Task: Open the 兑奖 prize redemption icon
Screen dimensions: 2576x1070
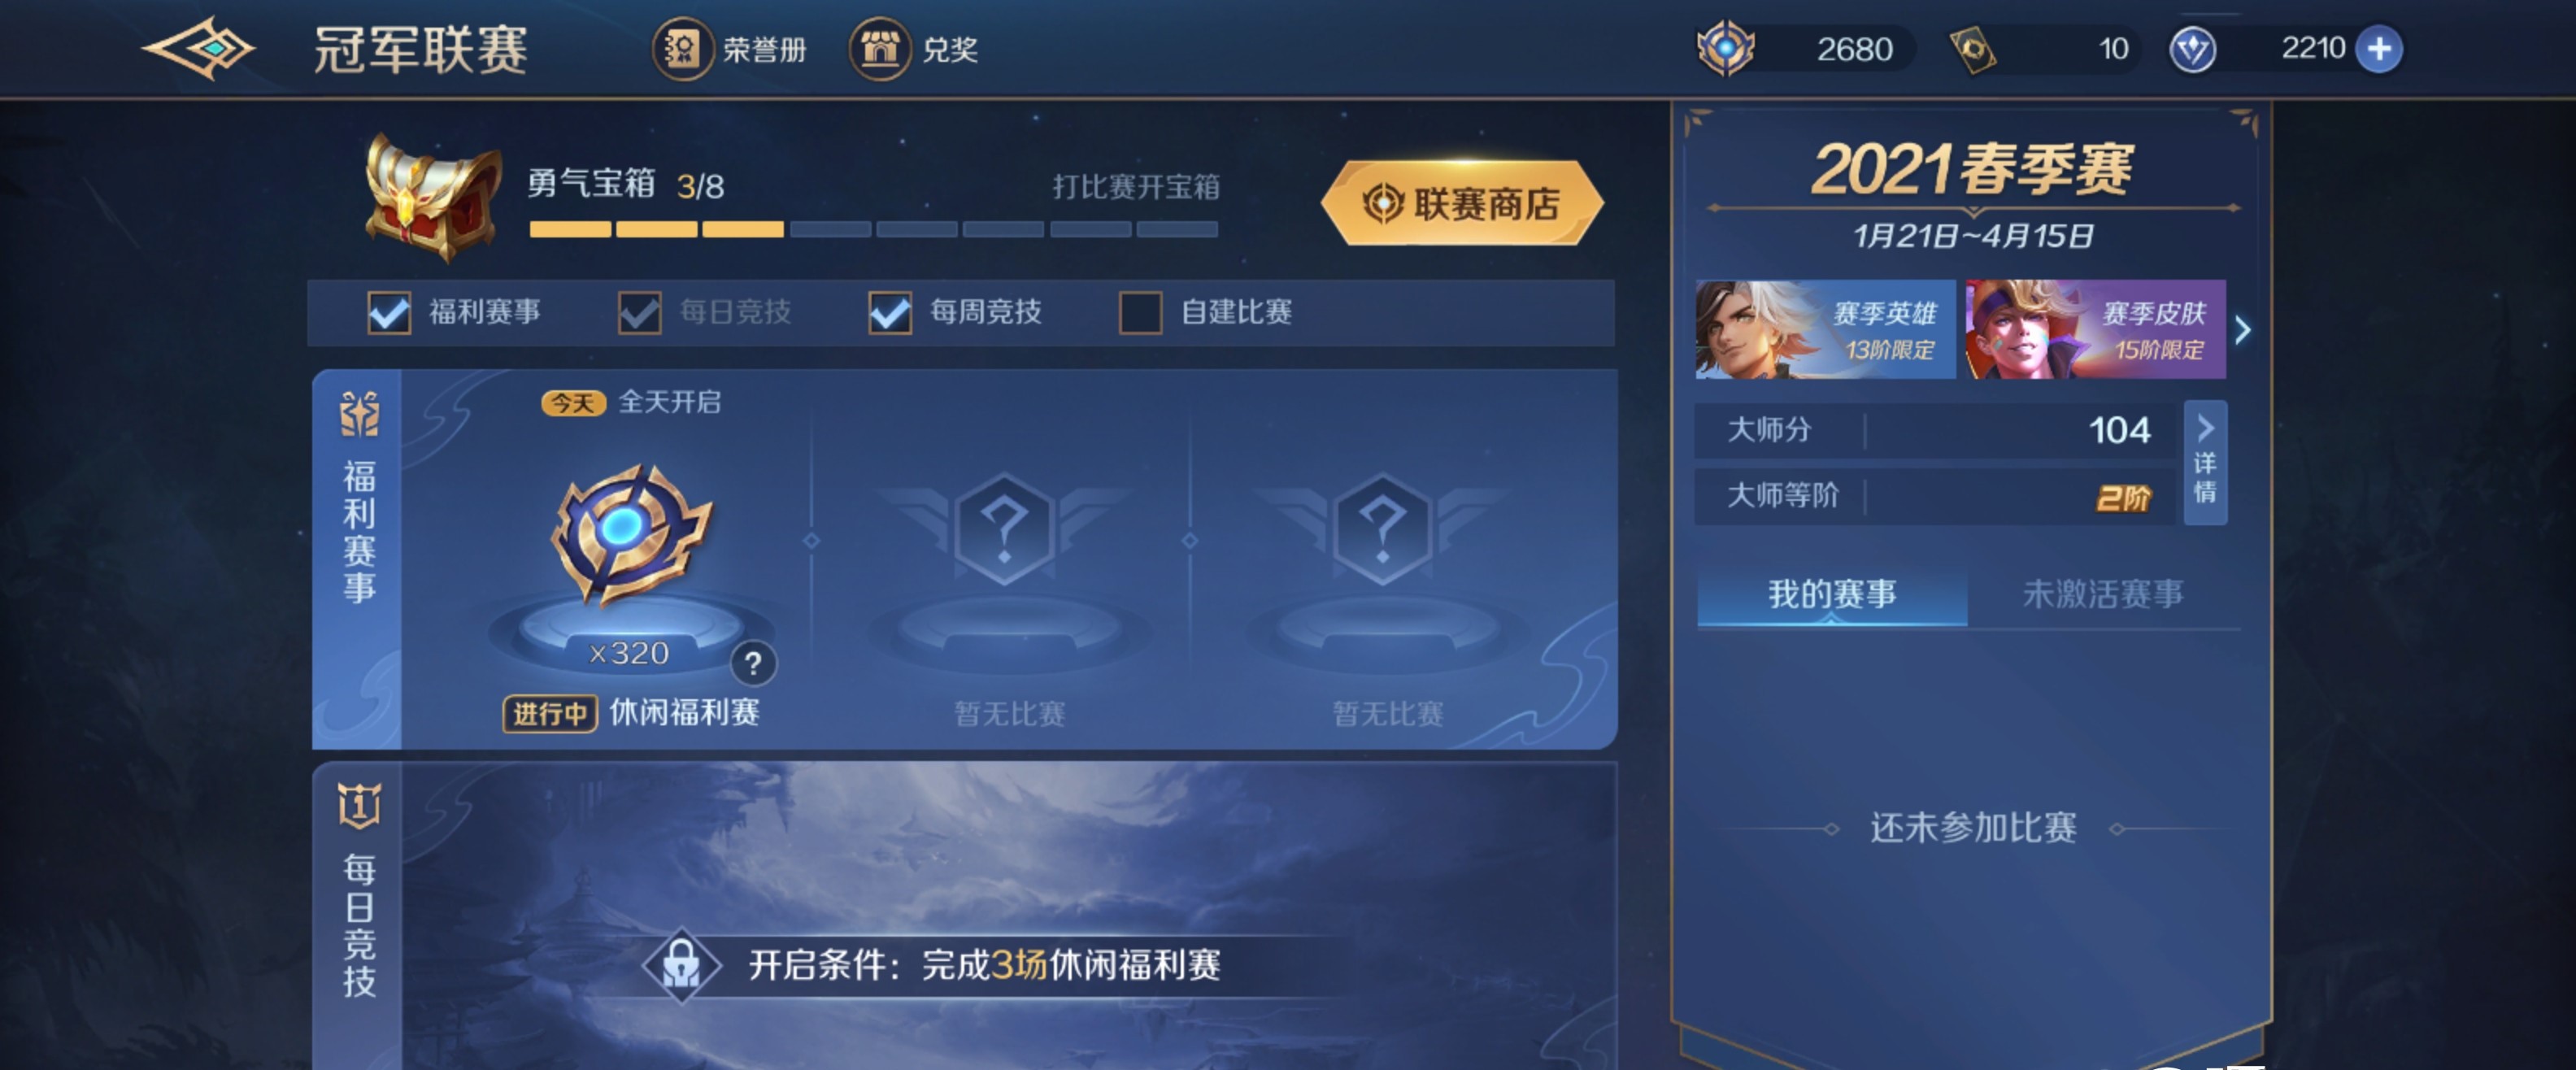Action: click(x=879, y=48)
